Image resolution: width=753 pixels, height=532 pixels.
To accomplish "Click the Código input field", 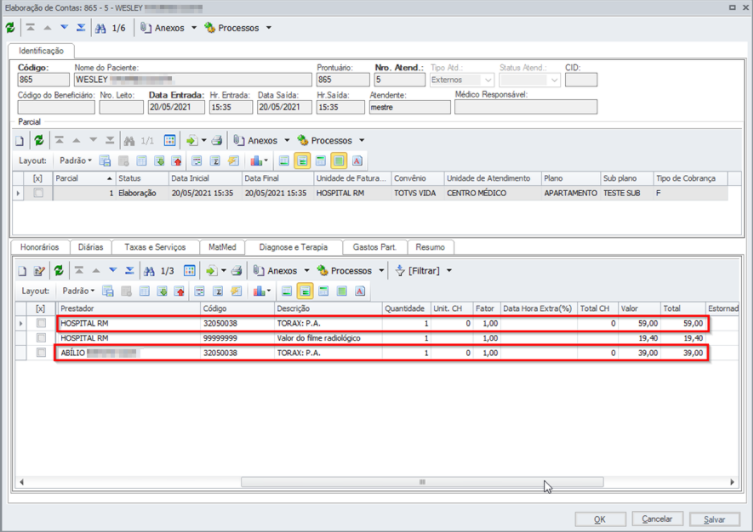I will click(43, 80).
